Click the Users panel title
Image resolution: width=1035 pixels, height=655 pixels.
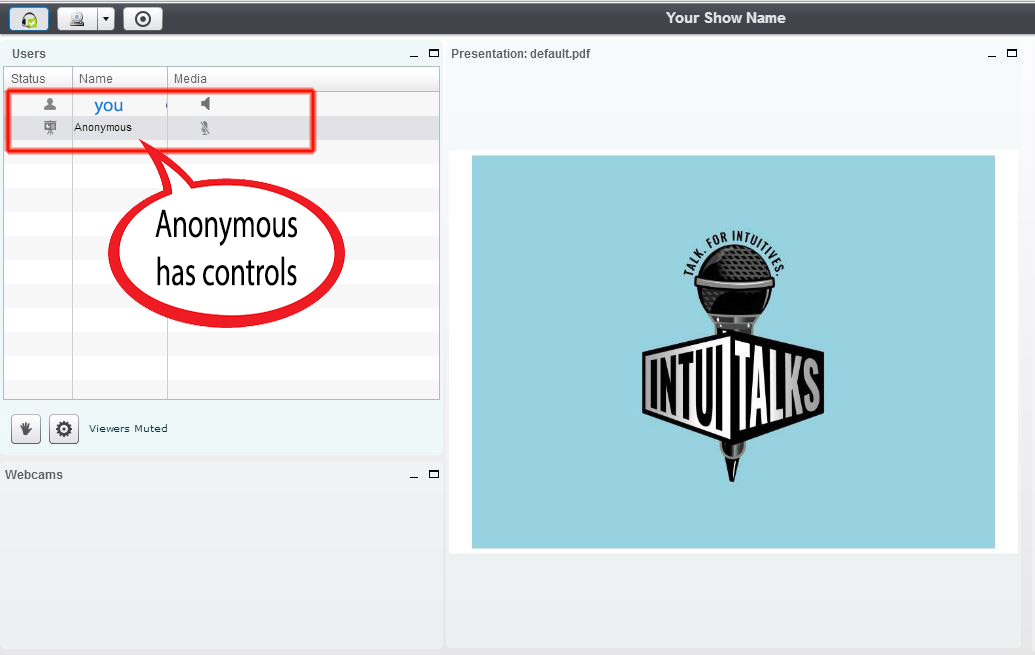[28, 53]
